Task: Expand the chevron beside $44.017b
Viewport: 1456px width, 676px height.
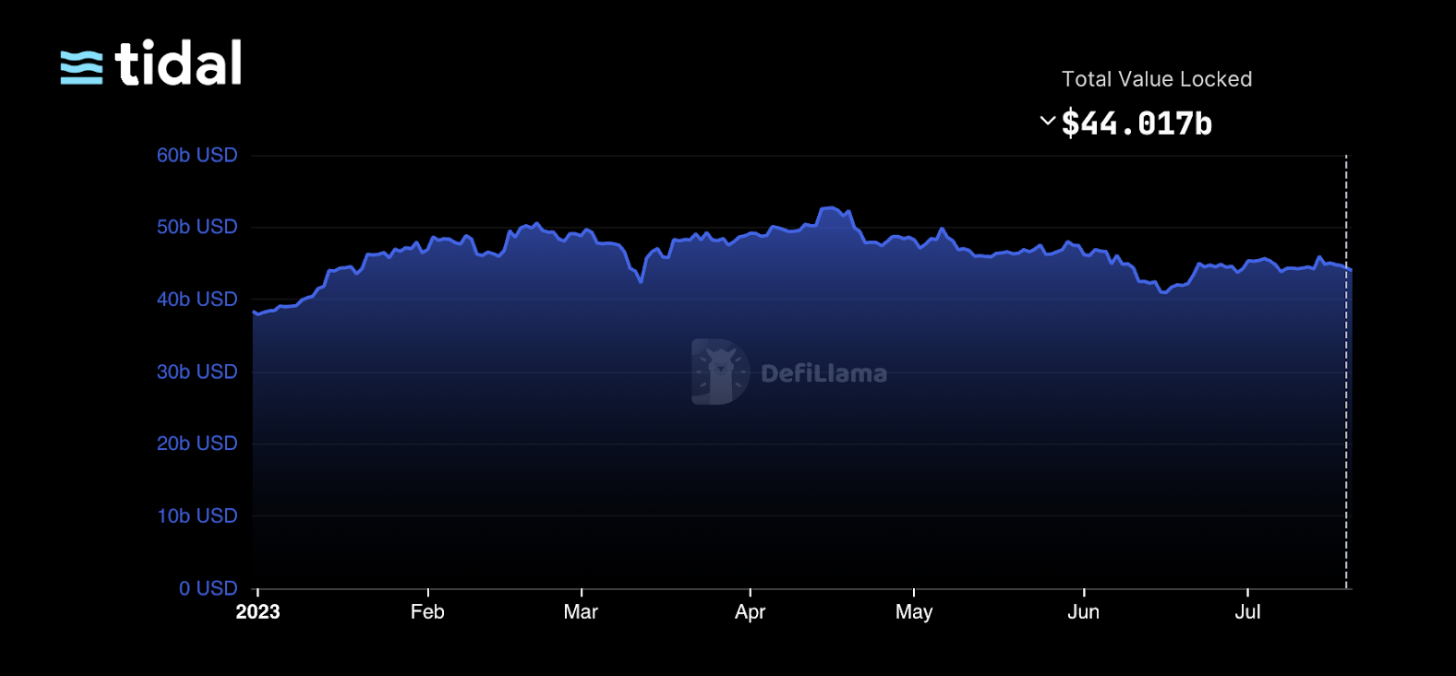Action: [x=1047, y=121]
